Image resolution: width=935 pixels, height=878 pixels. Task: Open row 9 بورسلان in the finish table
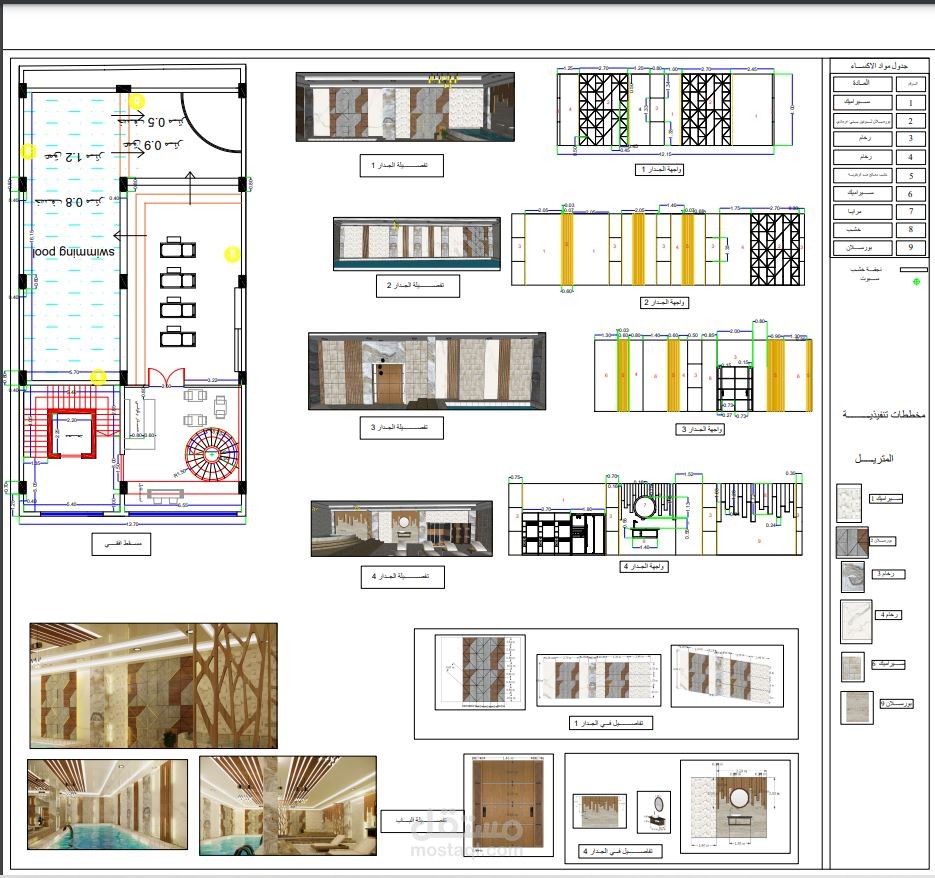[x=864, y=245]
